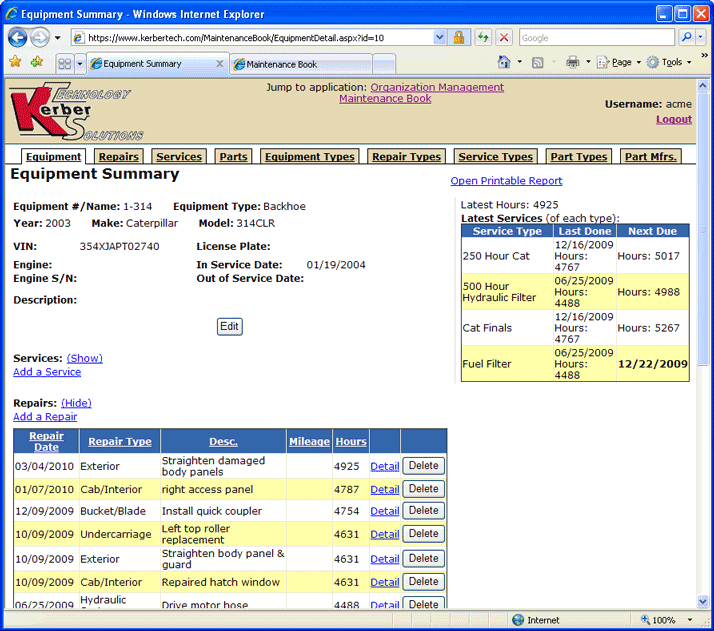Open Home button dropdown arrow
This screenshot has width=714, height=631.
pyautogui.click(x=520, y=62)
